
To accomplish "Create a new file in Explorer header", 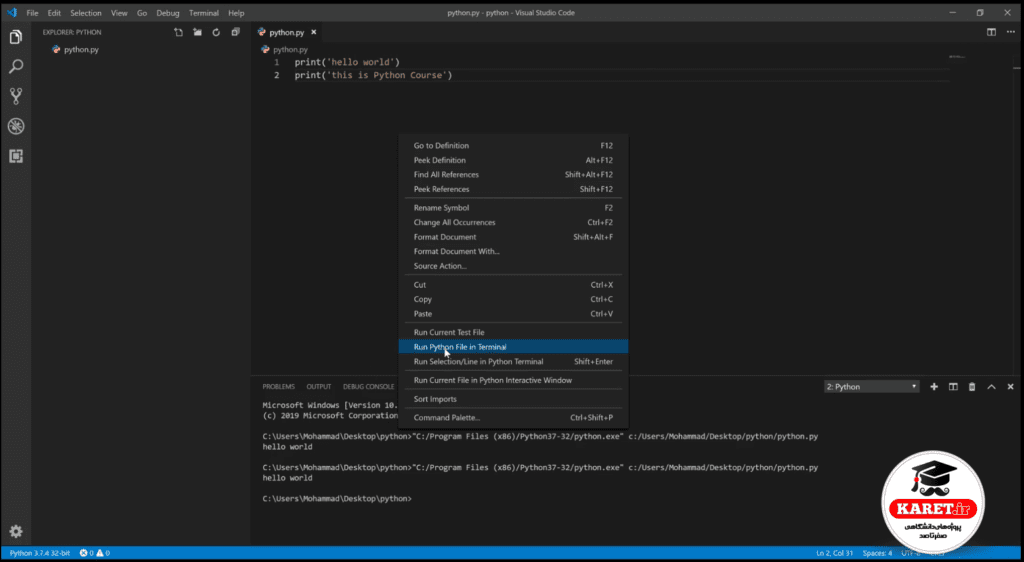I will (178, 32).
